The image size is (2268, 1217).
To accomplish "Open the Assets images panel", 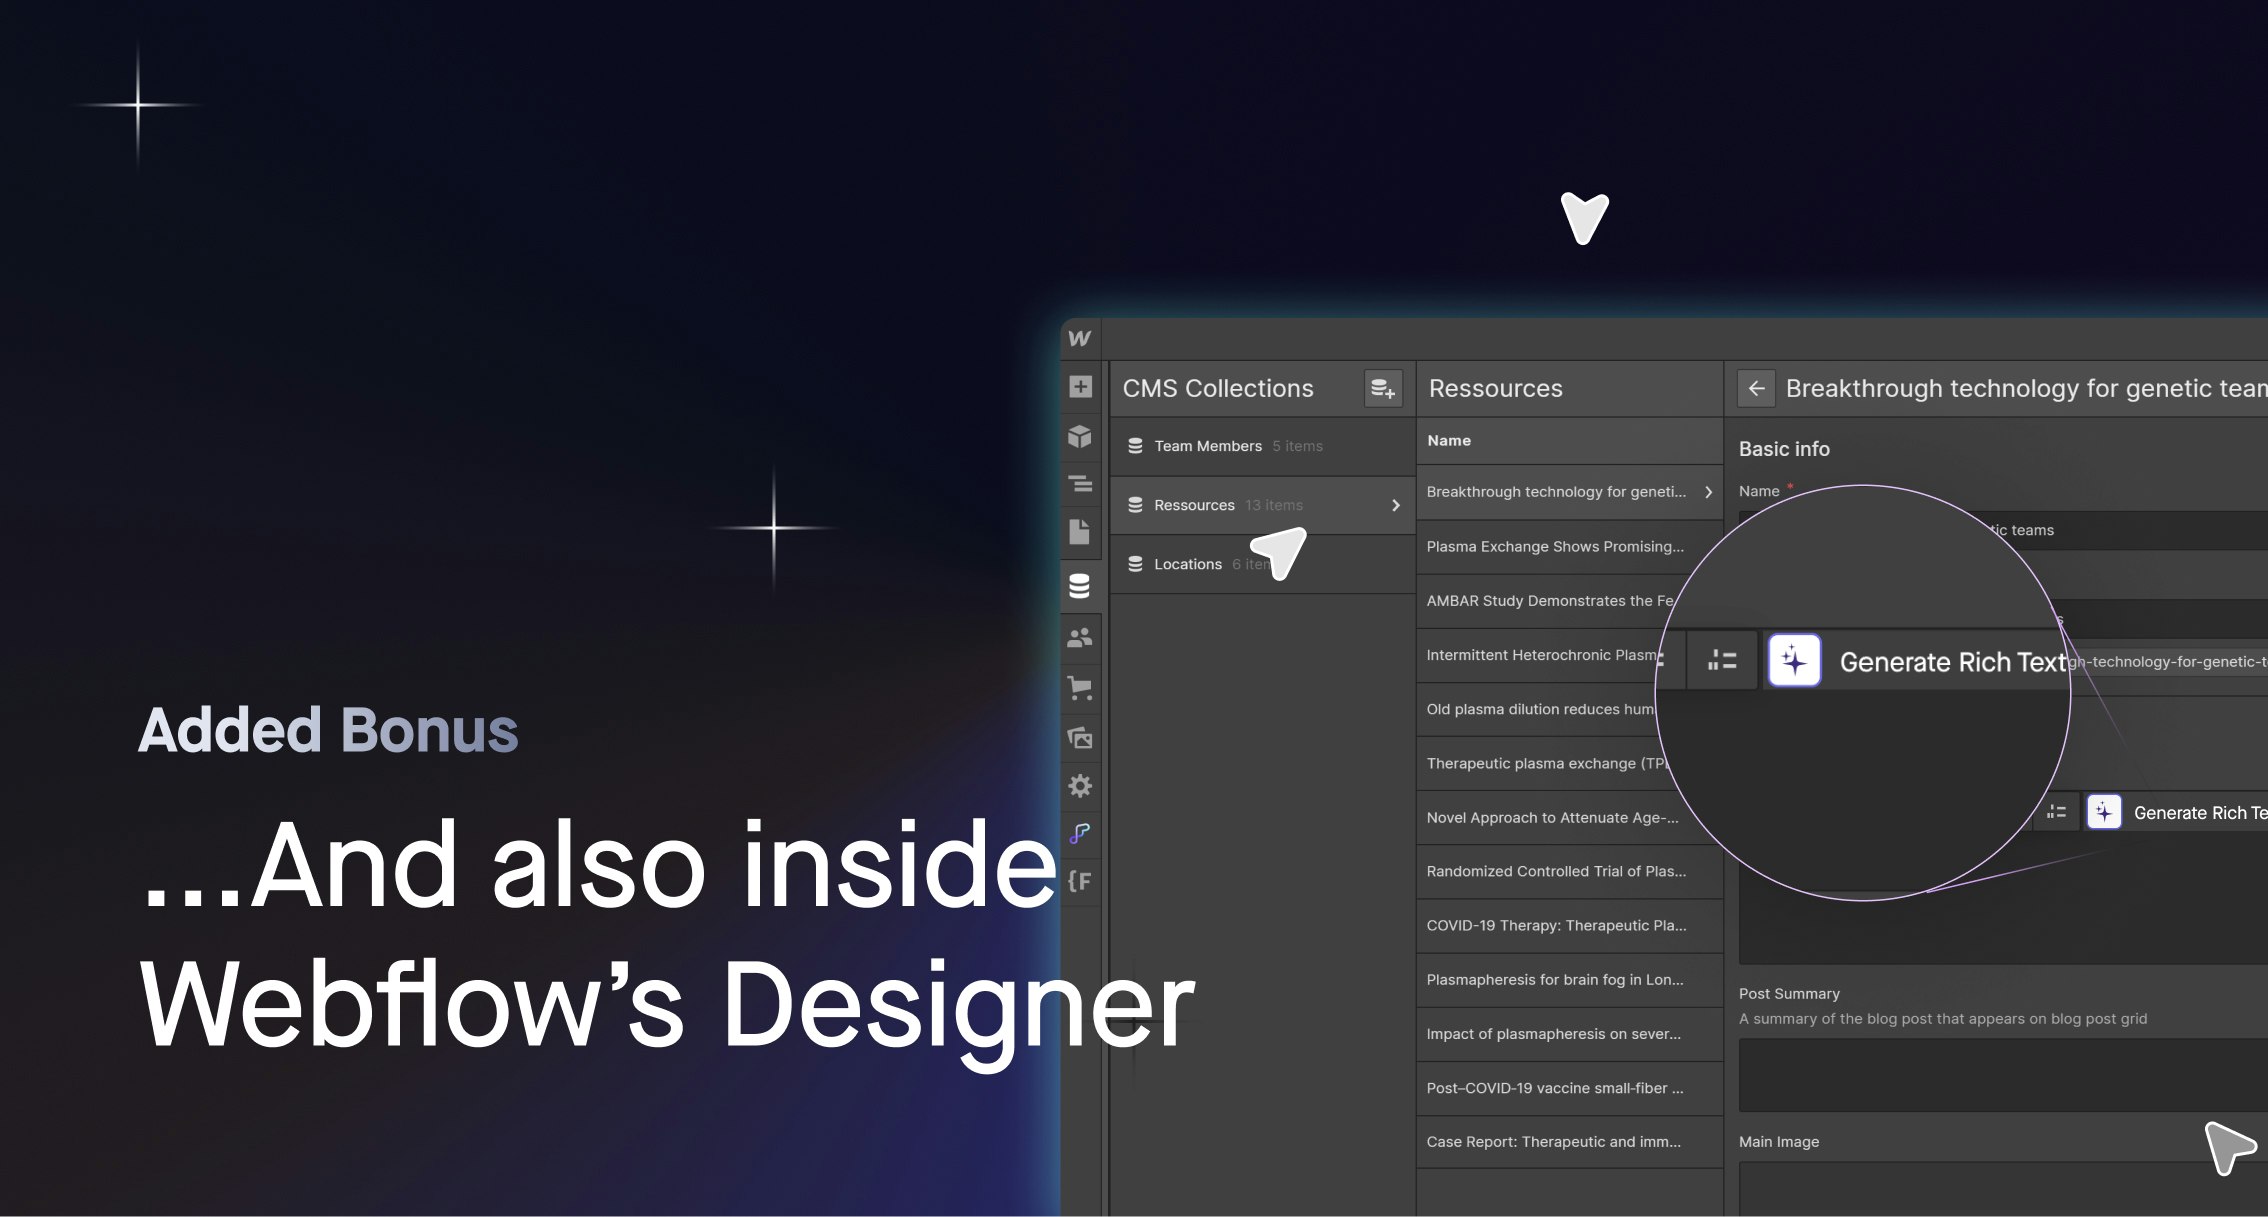I will tap(1080, 738).
